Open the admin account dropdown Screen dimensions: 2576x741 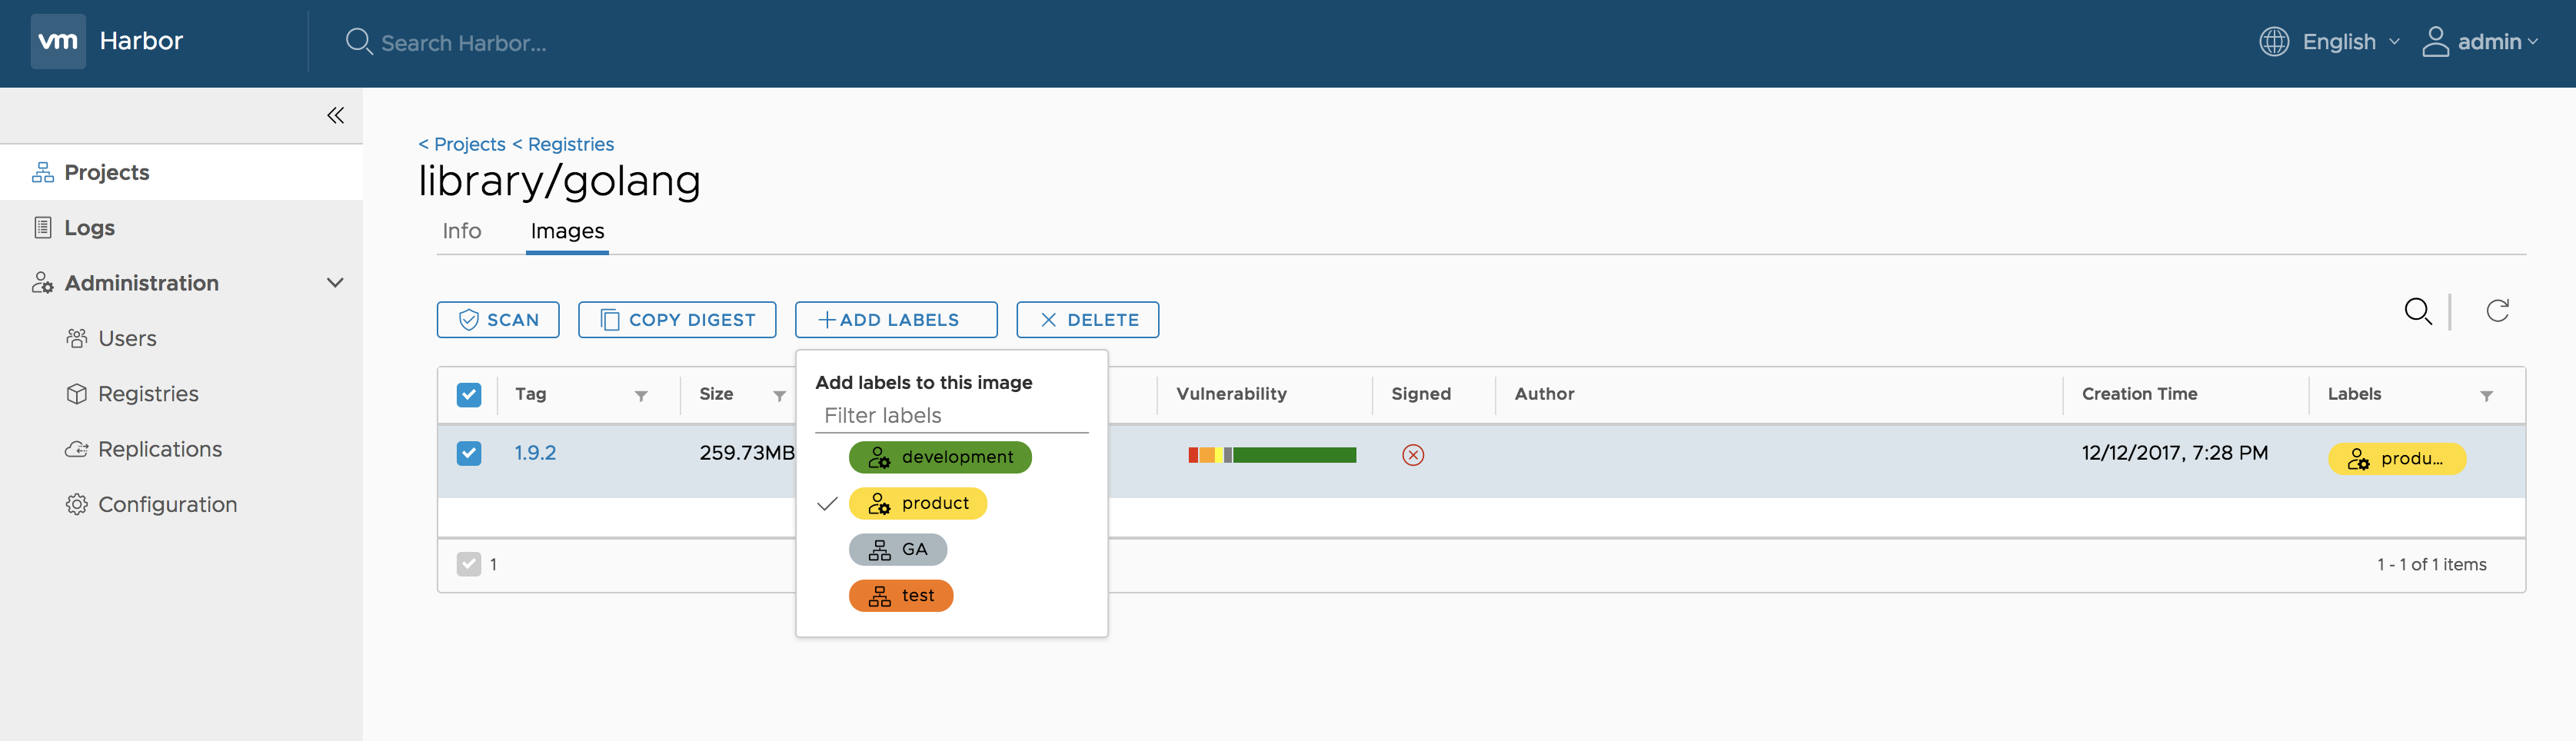pyautogui.click(x=2497, y=41)
